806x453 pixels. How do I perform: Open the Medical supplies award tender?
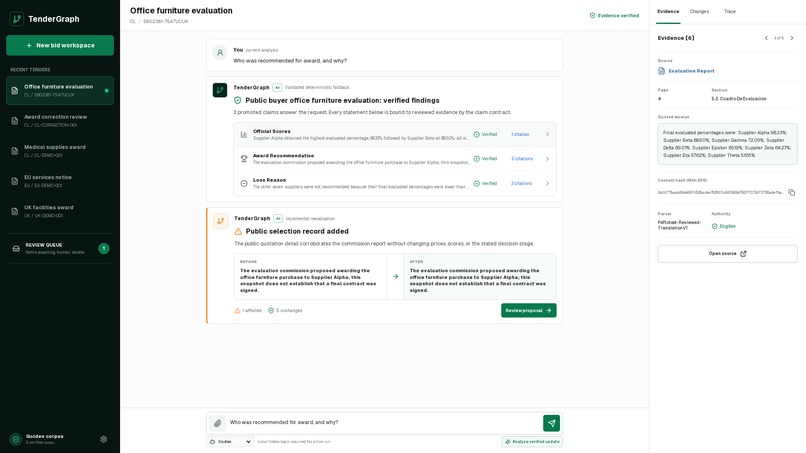pos(60,151)
